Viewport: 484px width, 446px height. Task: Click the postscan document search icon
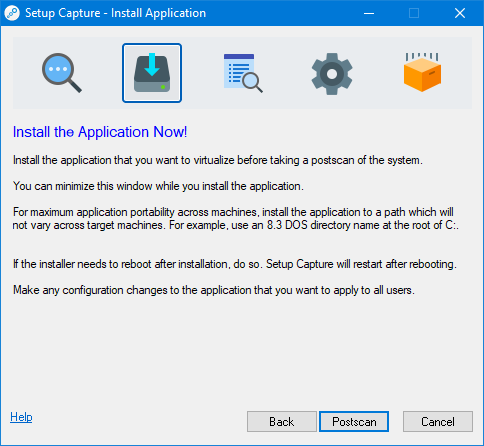[x=243, y=73]
